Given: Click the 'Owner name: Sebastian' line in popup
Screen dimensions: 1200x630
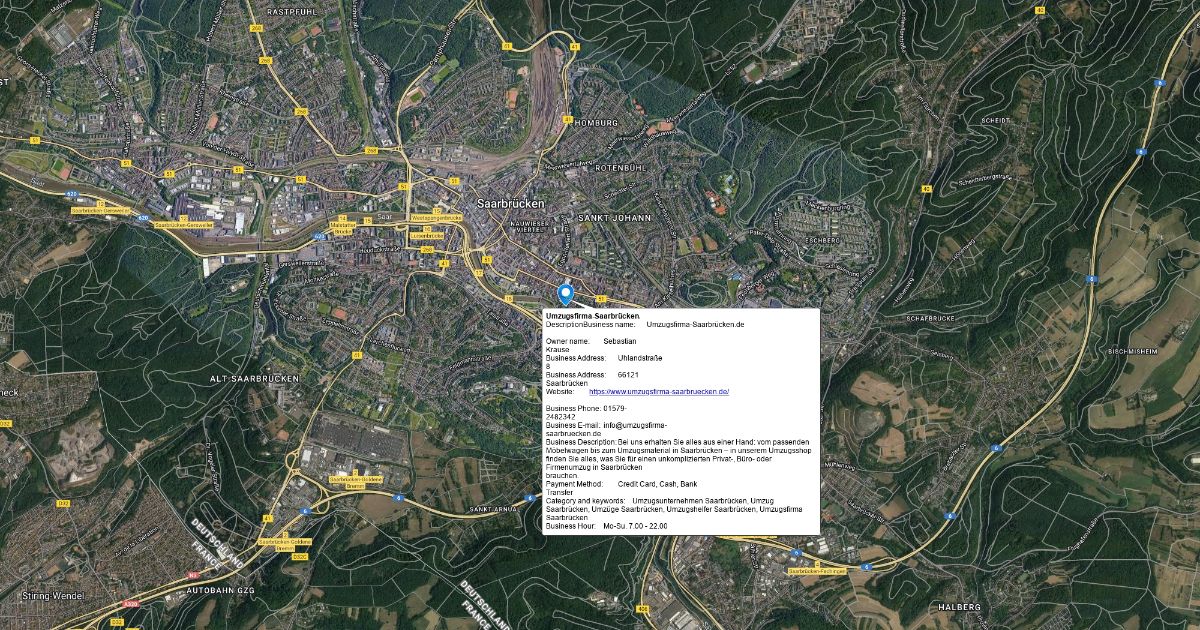Looking at the screenshot, I should [592, 342].
